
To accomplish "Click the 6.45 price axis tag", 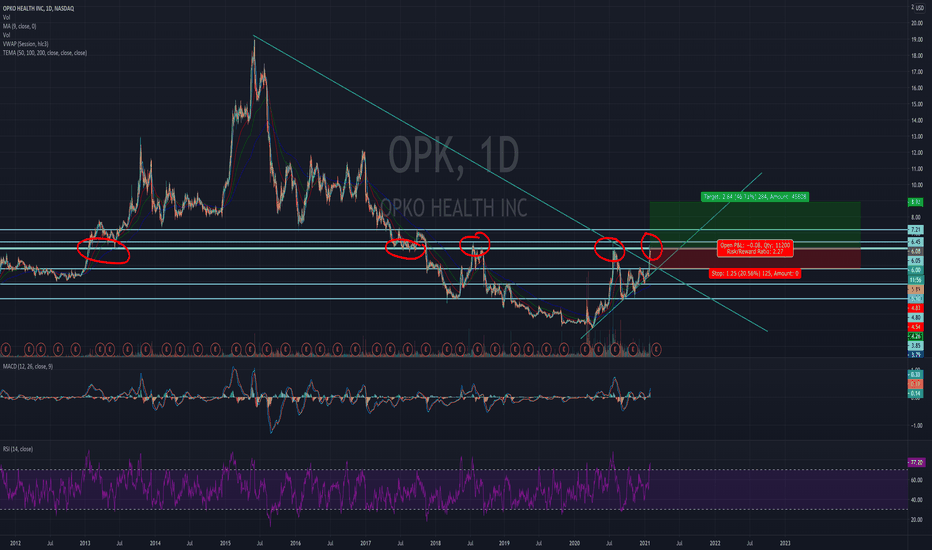I will point(915,242).
